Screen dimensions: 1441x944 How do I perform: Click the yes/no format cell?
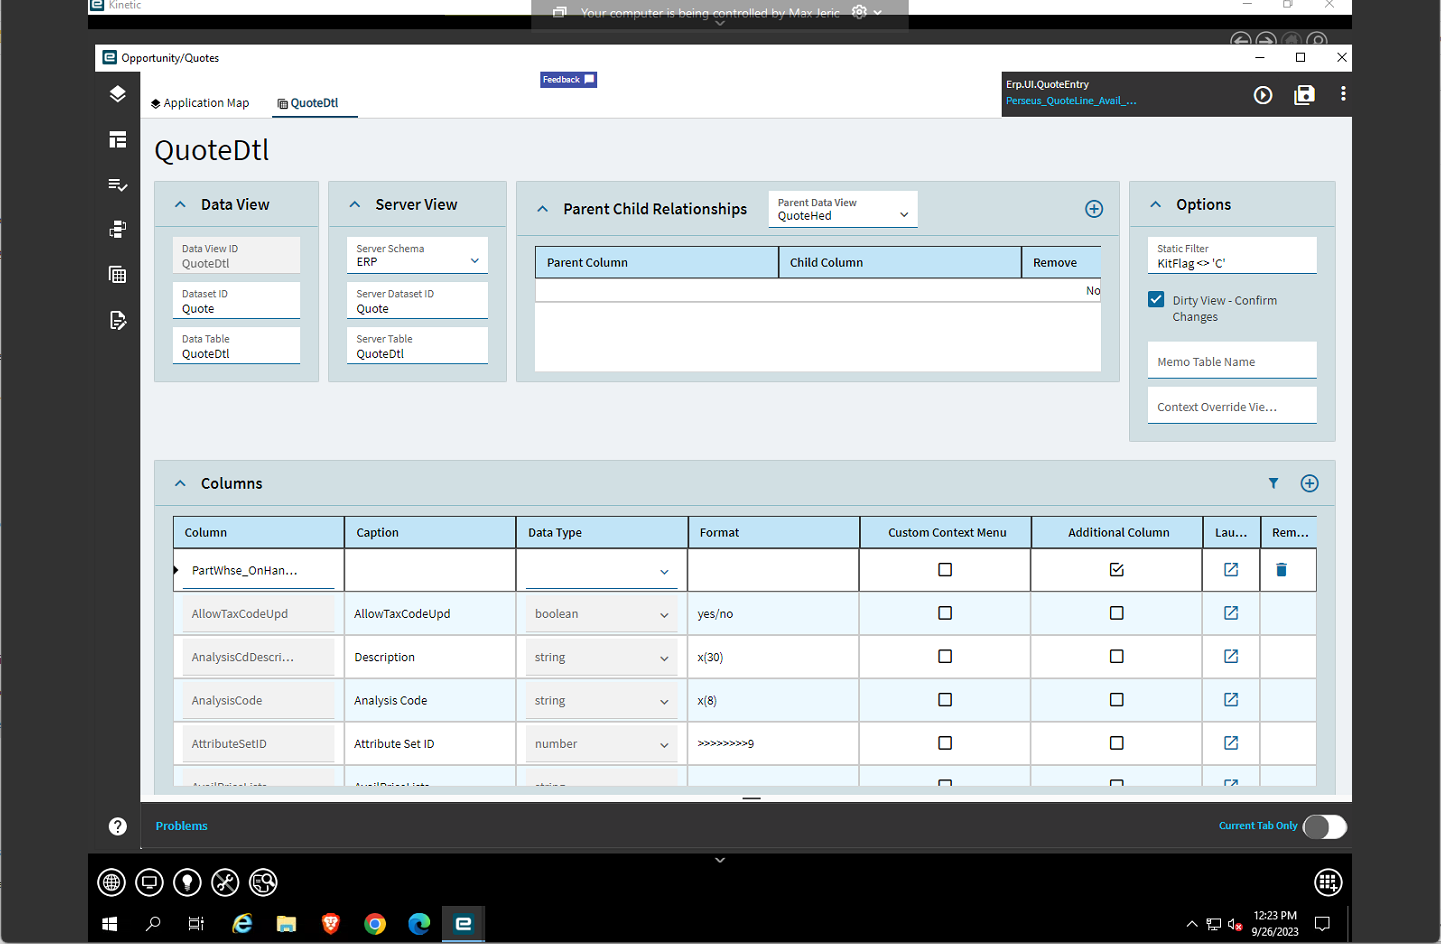point(773,614)
